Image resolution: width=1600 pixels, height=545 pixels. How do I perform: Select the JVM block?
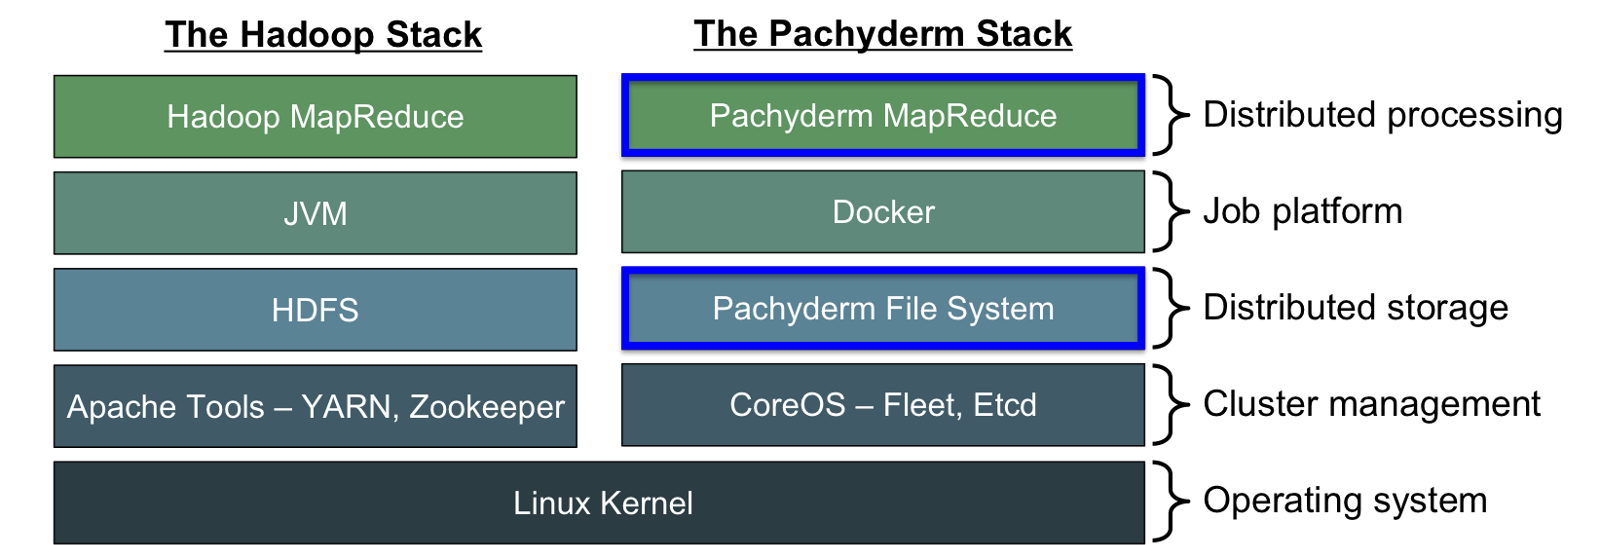coord(315,213)
